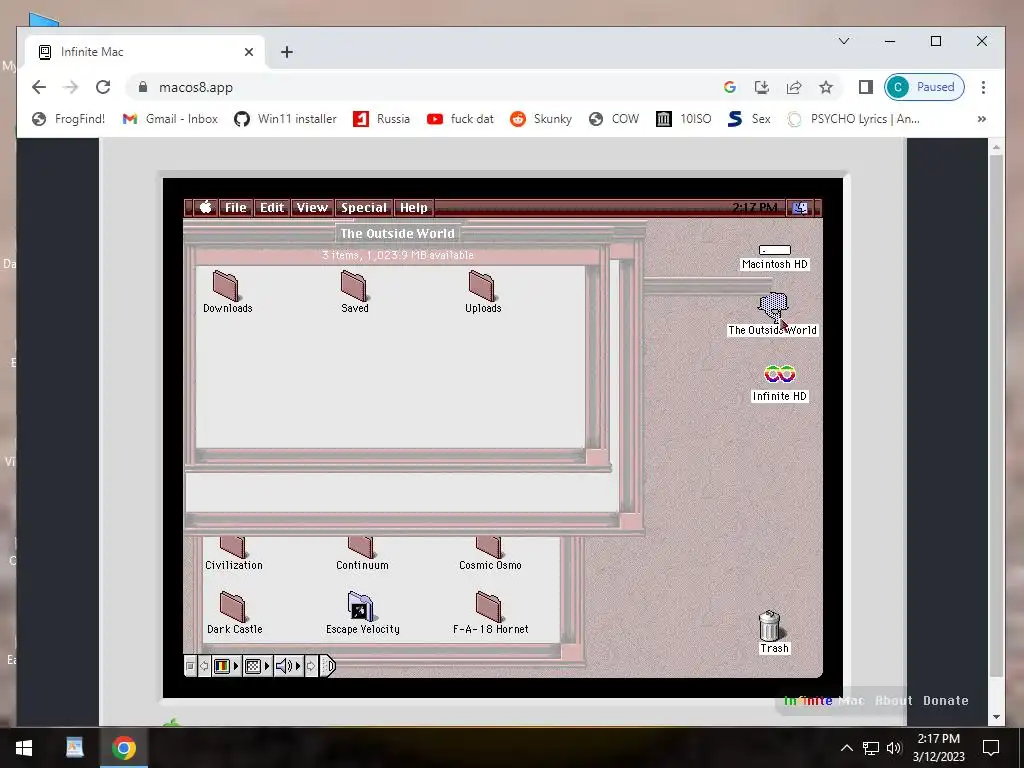Screen dimensions: 1024x768
Task: Select The Outside World desktop icon
Action: pos(773,314)
